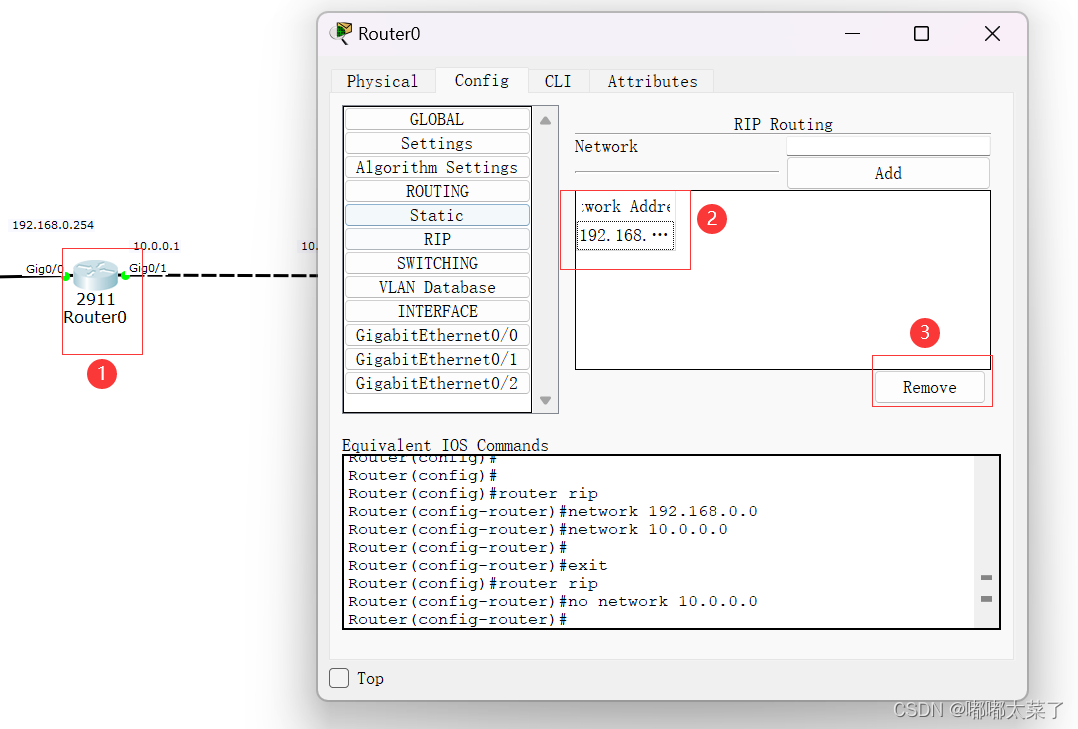Click the Router0 window title icon
Screen dimensions: 1078x729
coord(341,33)
